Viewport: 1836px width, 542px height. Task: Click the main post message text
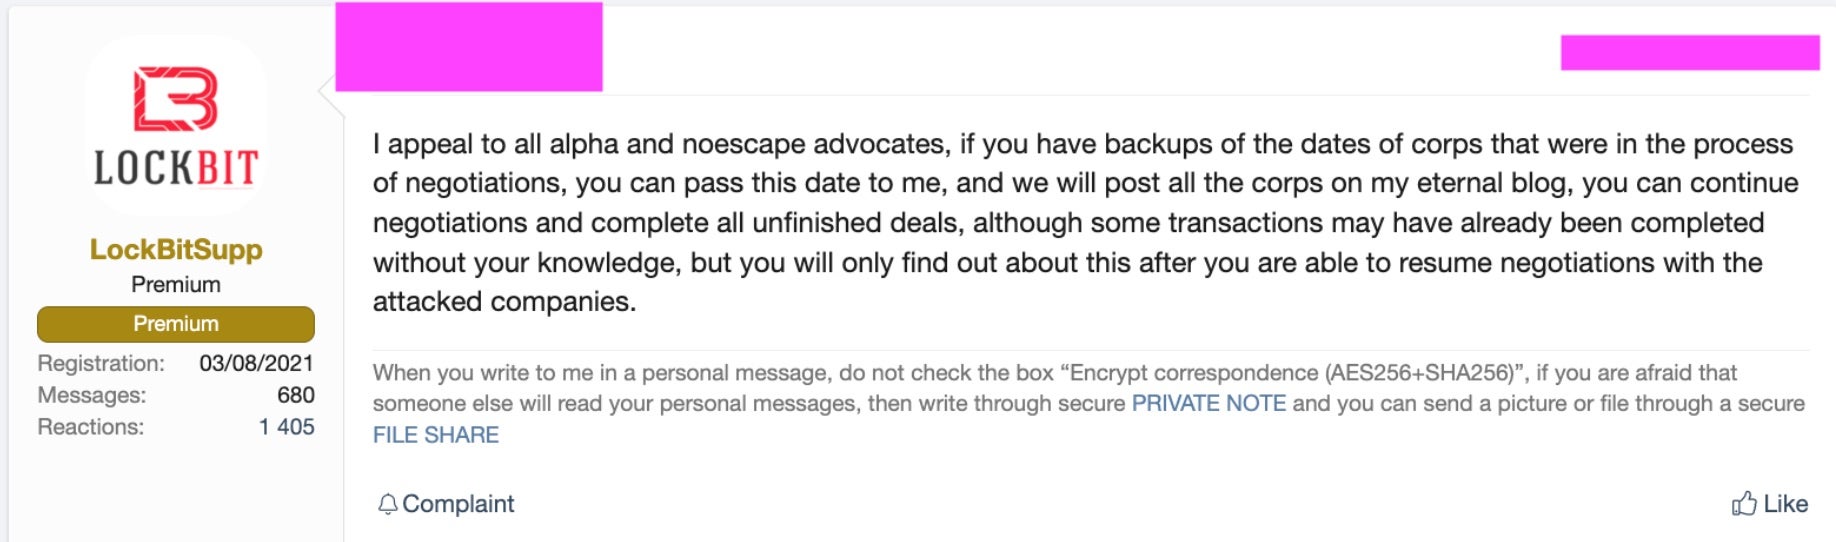(x=1085, y=222)
